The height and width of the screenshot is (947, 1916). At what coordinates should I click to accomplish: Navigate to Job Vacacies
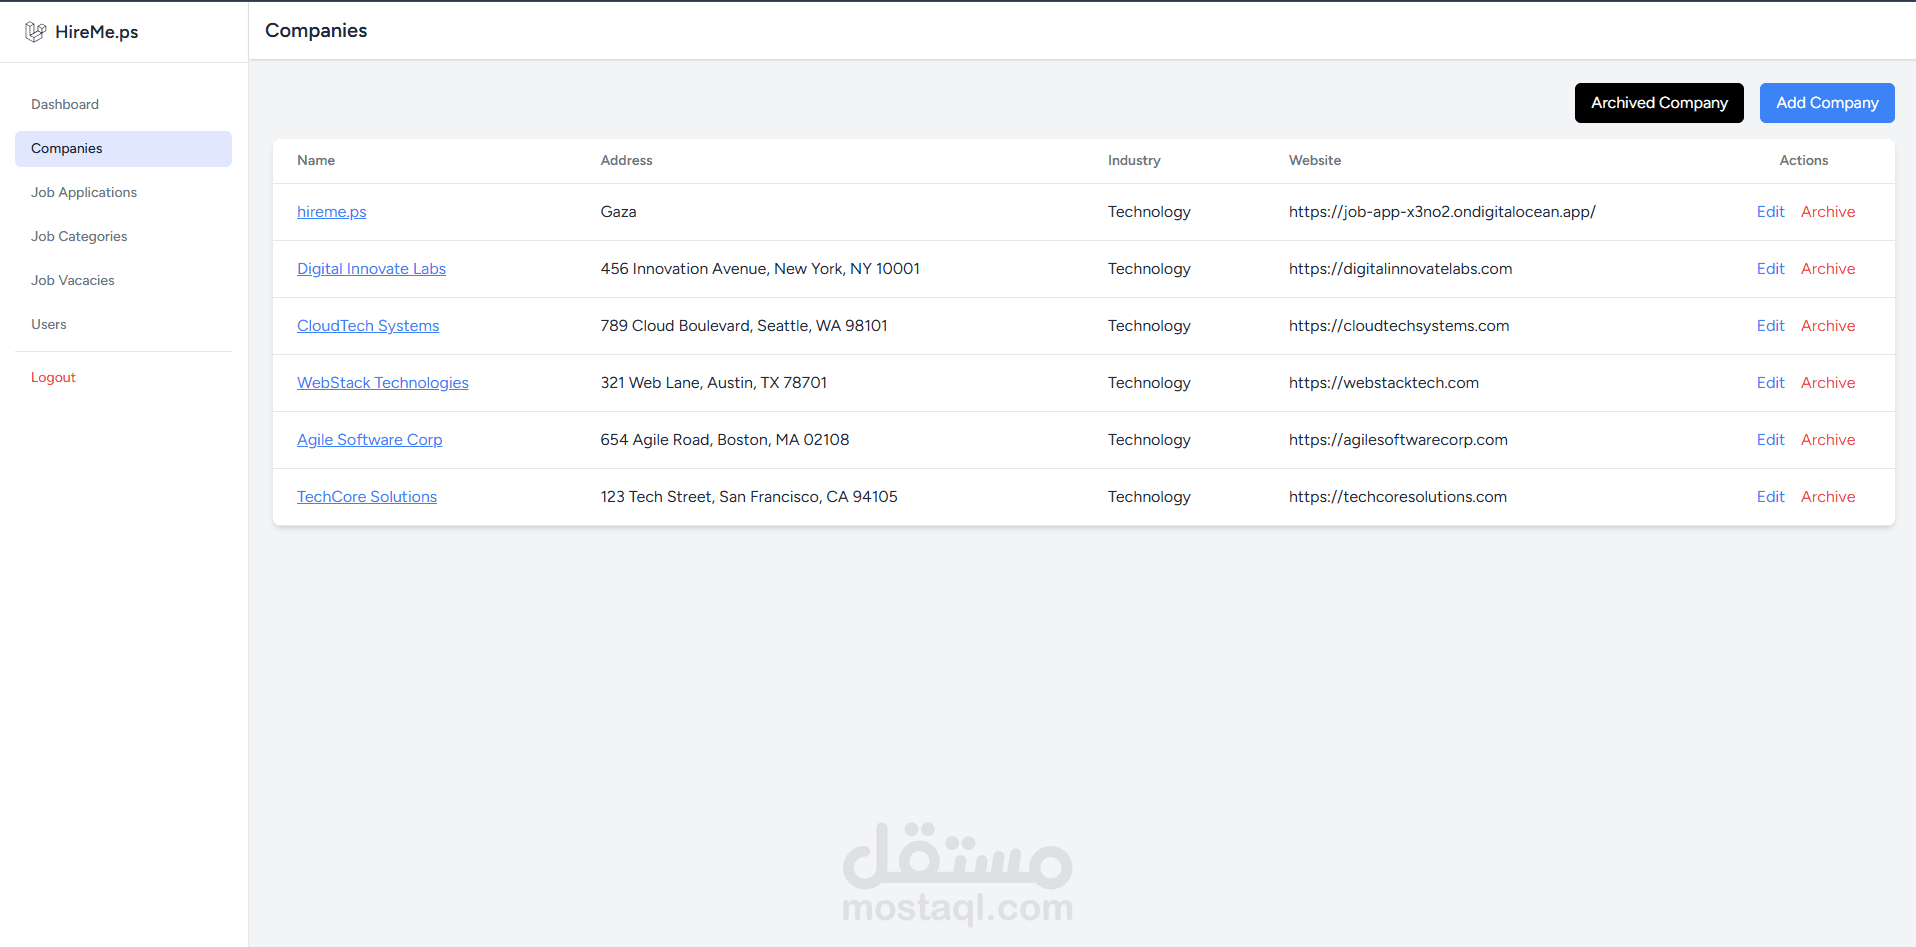click(73, 280)
